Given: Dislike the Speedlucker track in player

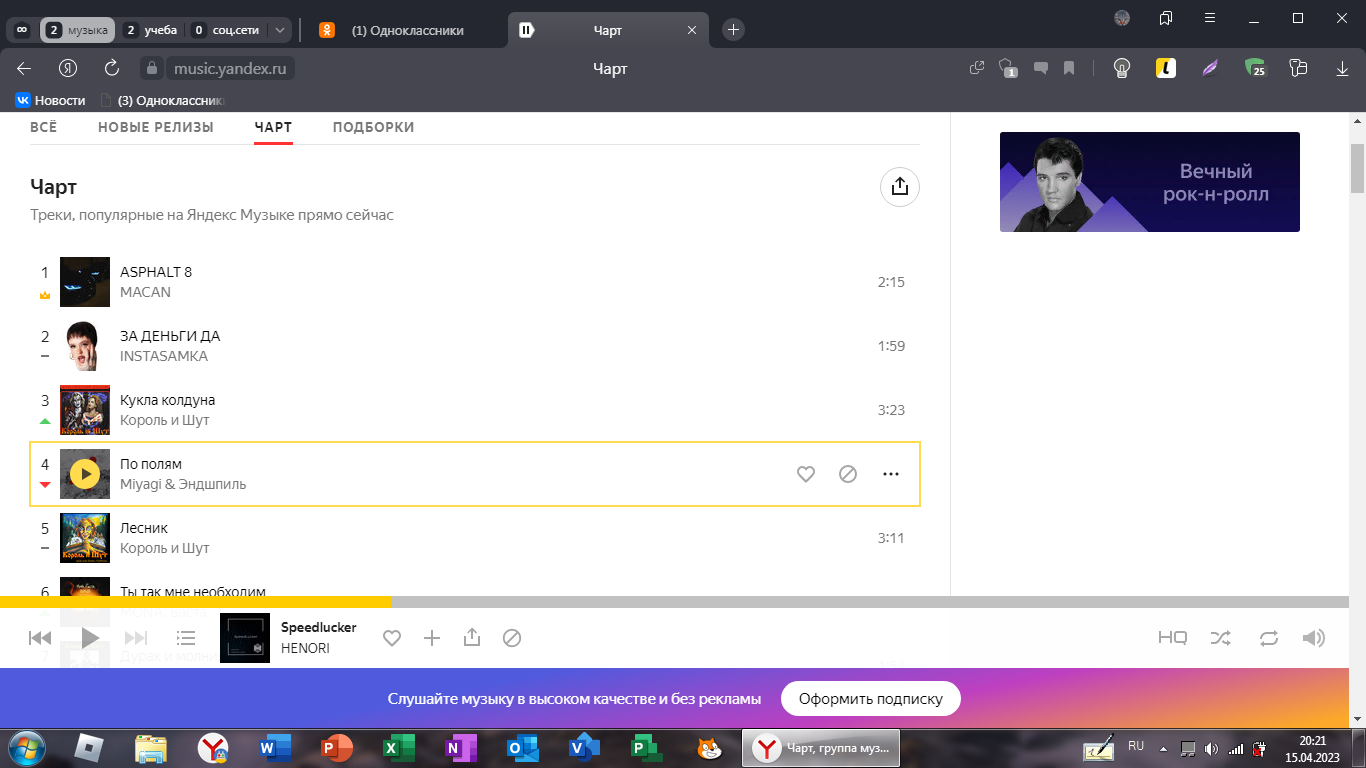Looking at the screenshot, I should [512, 638].
